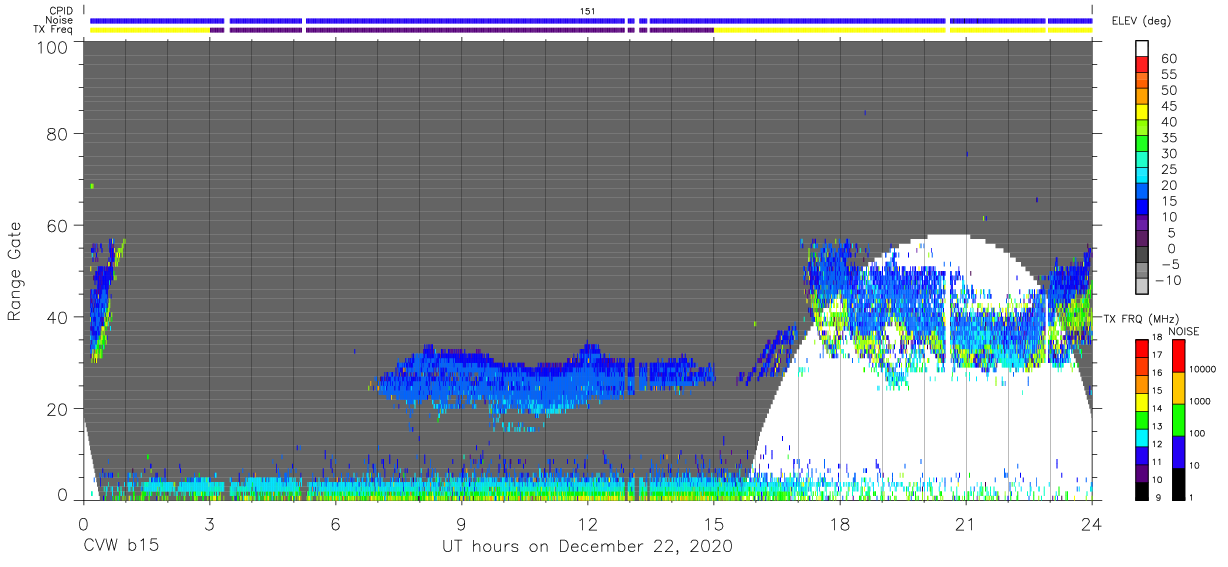1228x567 pixels.
Task: Click the elevation legend value 60
Action: coord(1168,59)
